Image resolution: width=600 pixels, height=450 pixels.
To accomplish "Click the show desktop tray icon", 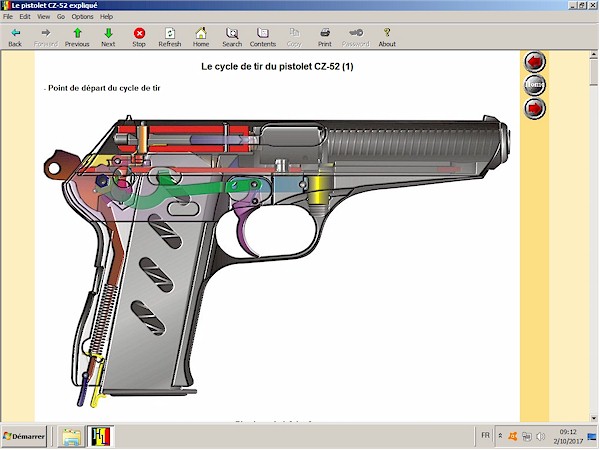I will pos(593,436).
